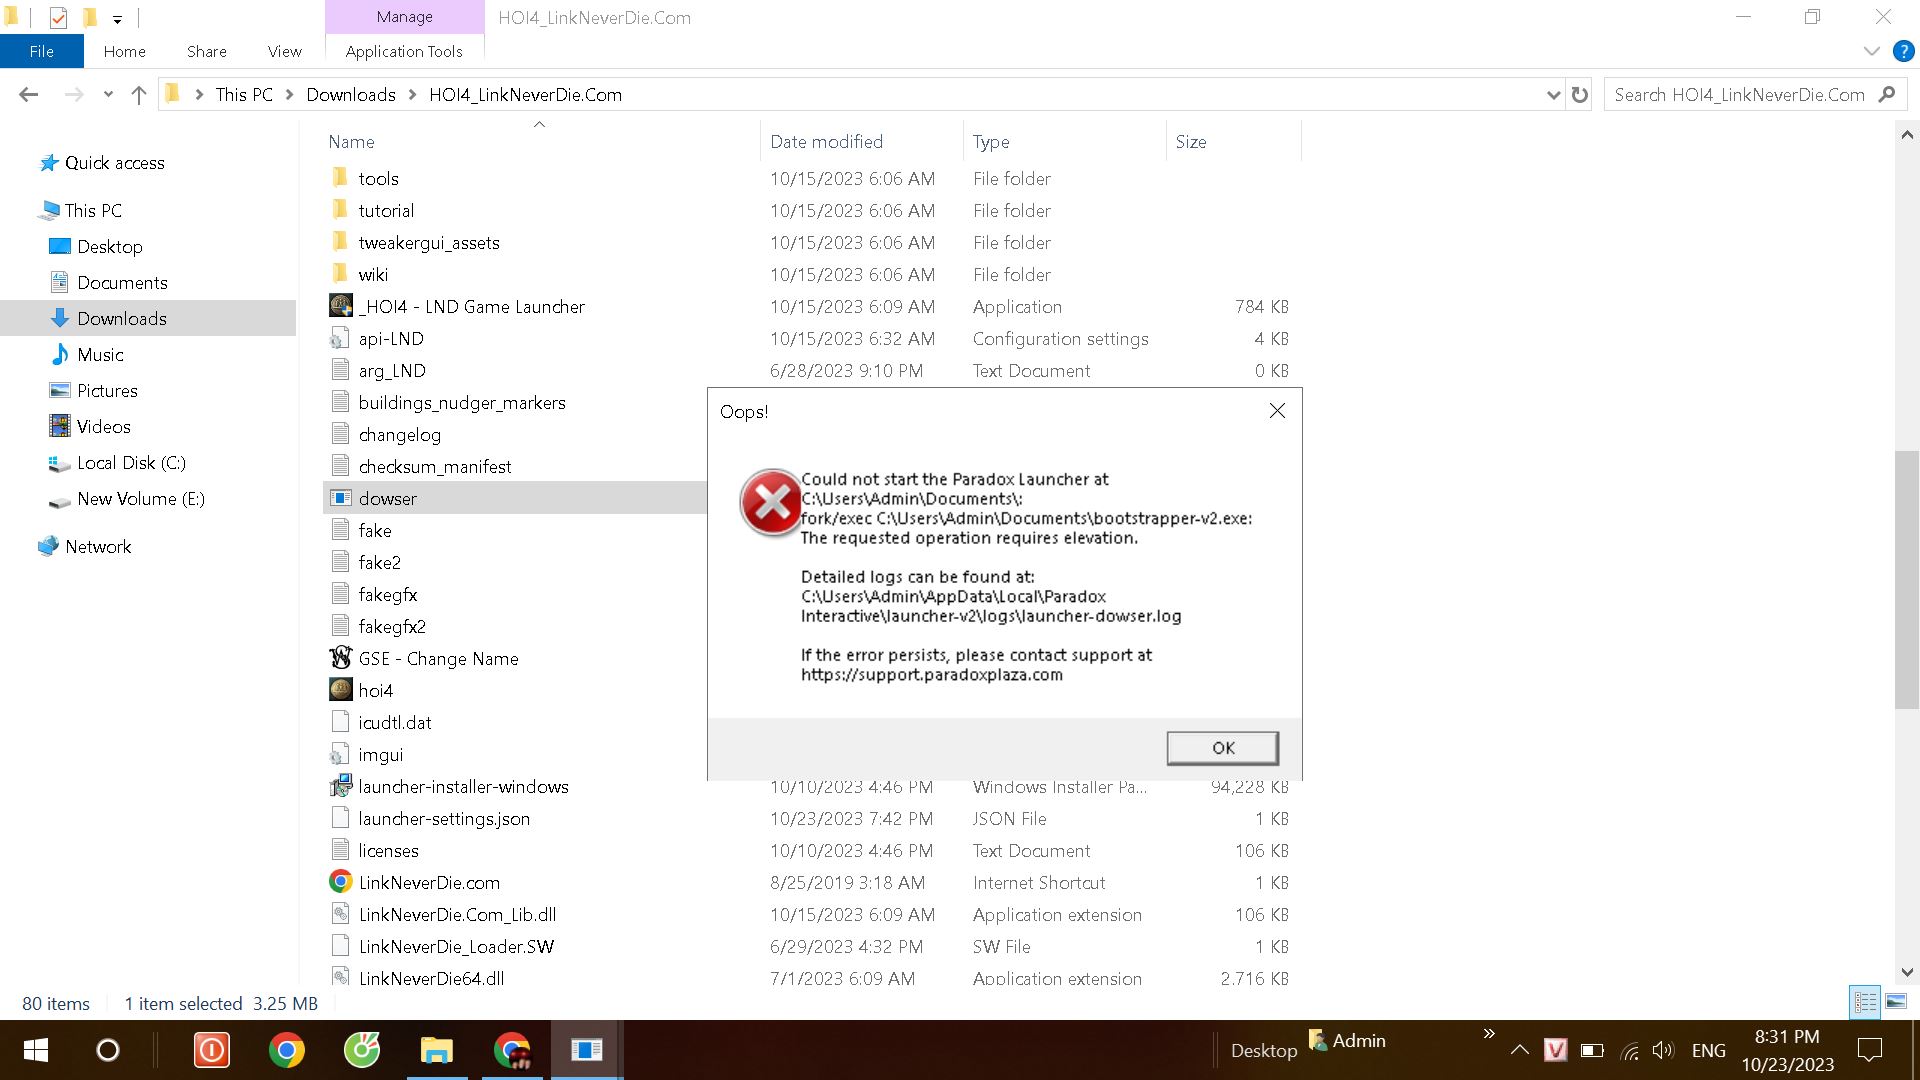Open the File ribbon tab
1920x1080 pixels.
point(42,51)
